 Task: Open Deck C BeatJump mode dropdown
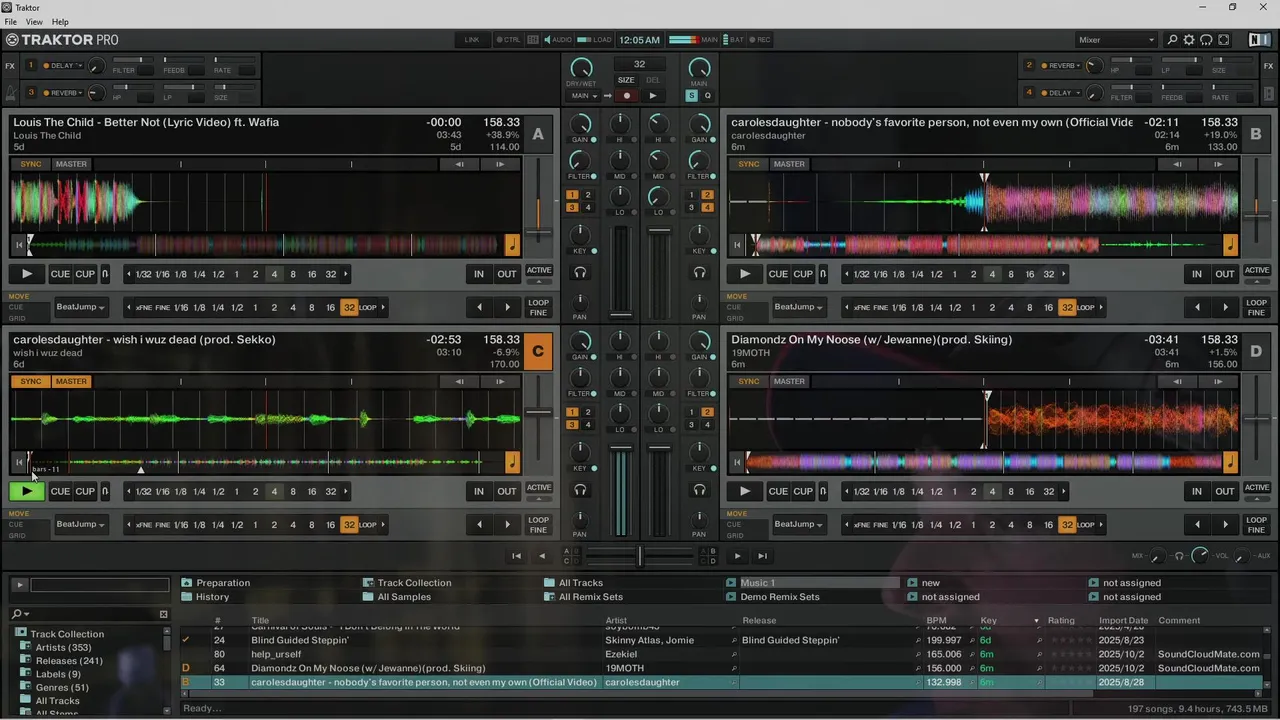pos(81,524)
